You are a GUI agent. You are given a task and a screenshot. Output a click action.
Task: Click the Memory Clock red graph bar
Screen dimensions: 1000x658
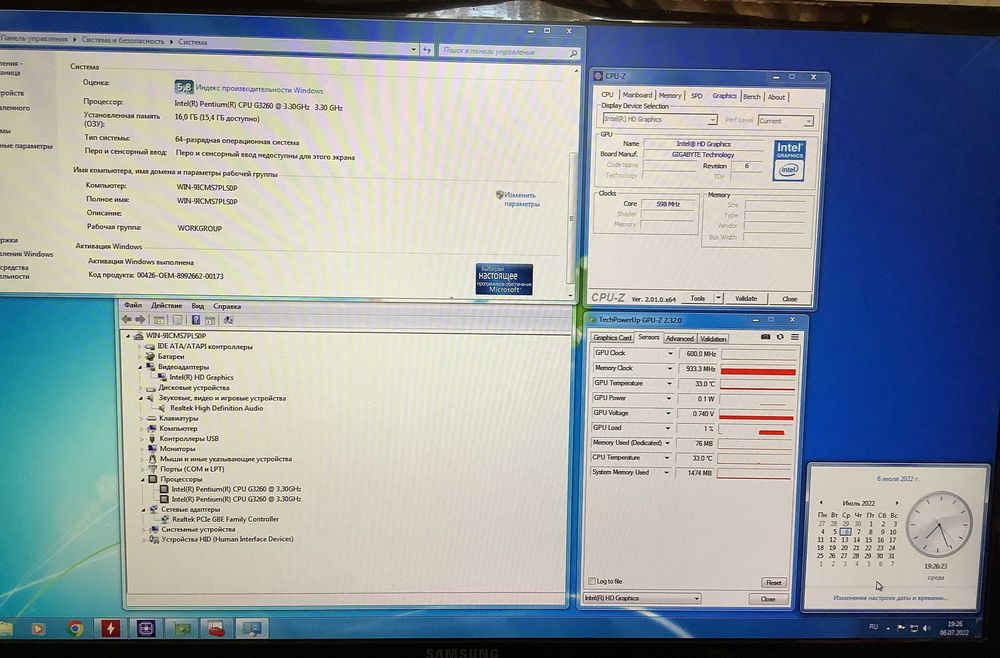758,371
